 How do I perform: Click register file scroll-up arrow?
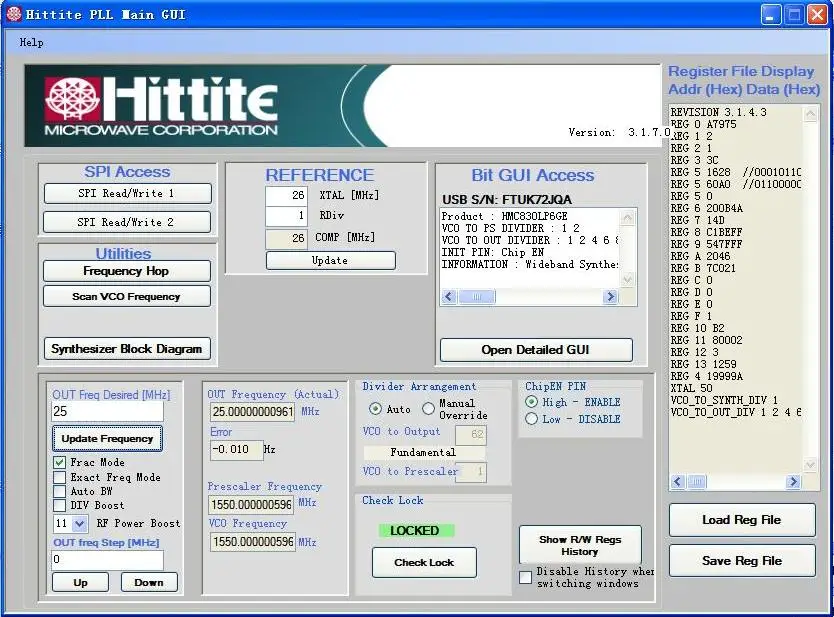(810, 114)
